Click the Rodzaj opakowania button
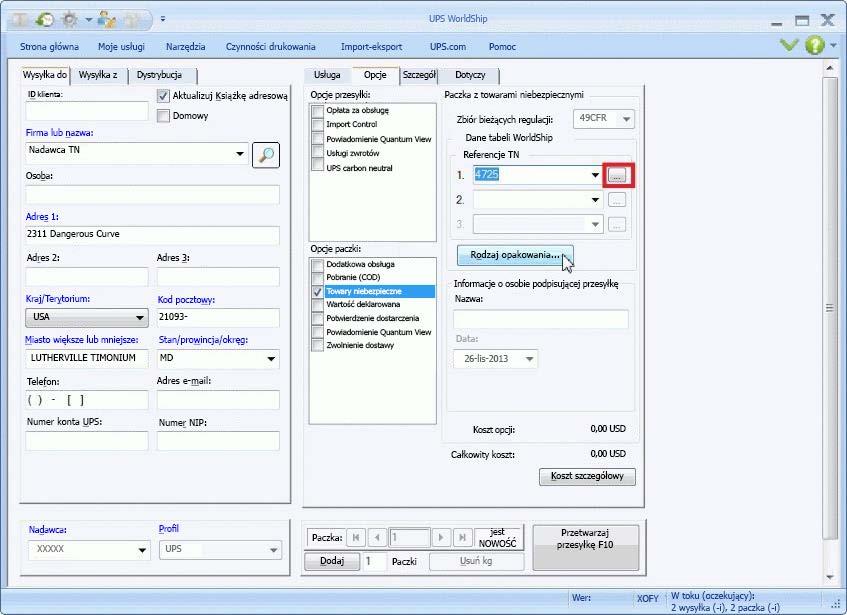This screenshot has width=847, height=615. tap(515, 255)
